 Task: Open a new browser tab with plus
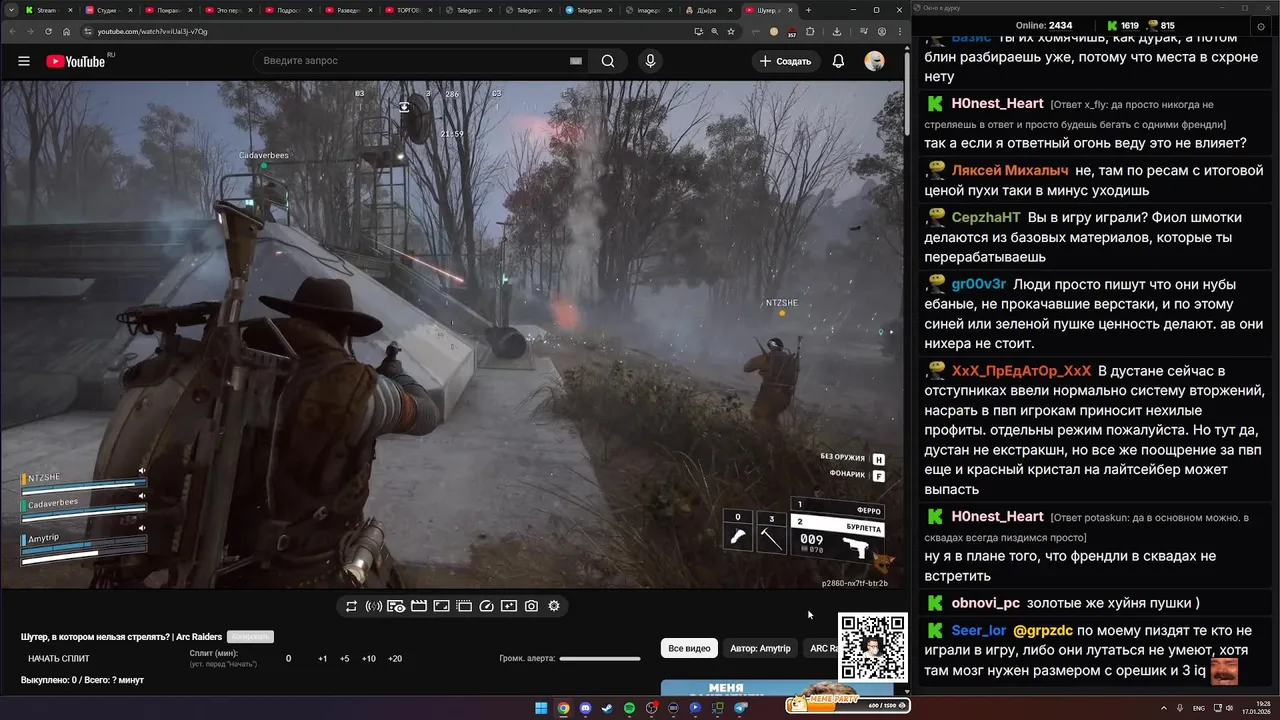click(808, 10)
